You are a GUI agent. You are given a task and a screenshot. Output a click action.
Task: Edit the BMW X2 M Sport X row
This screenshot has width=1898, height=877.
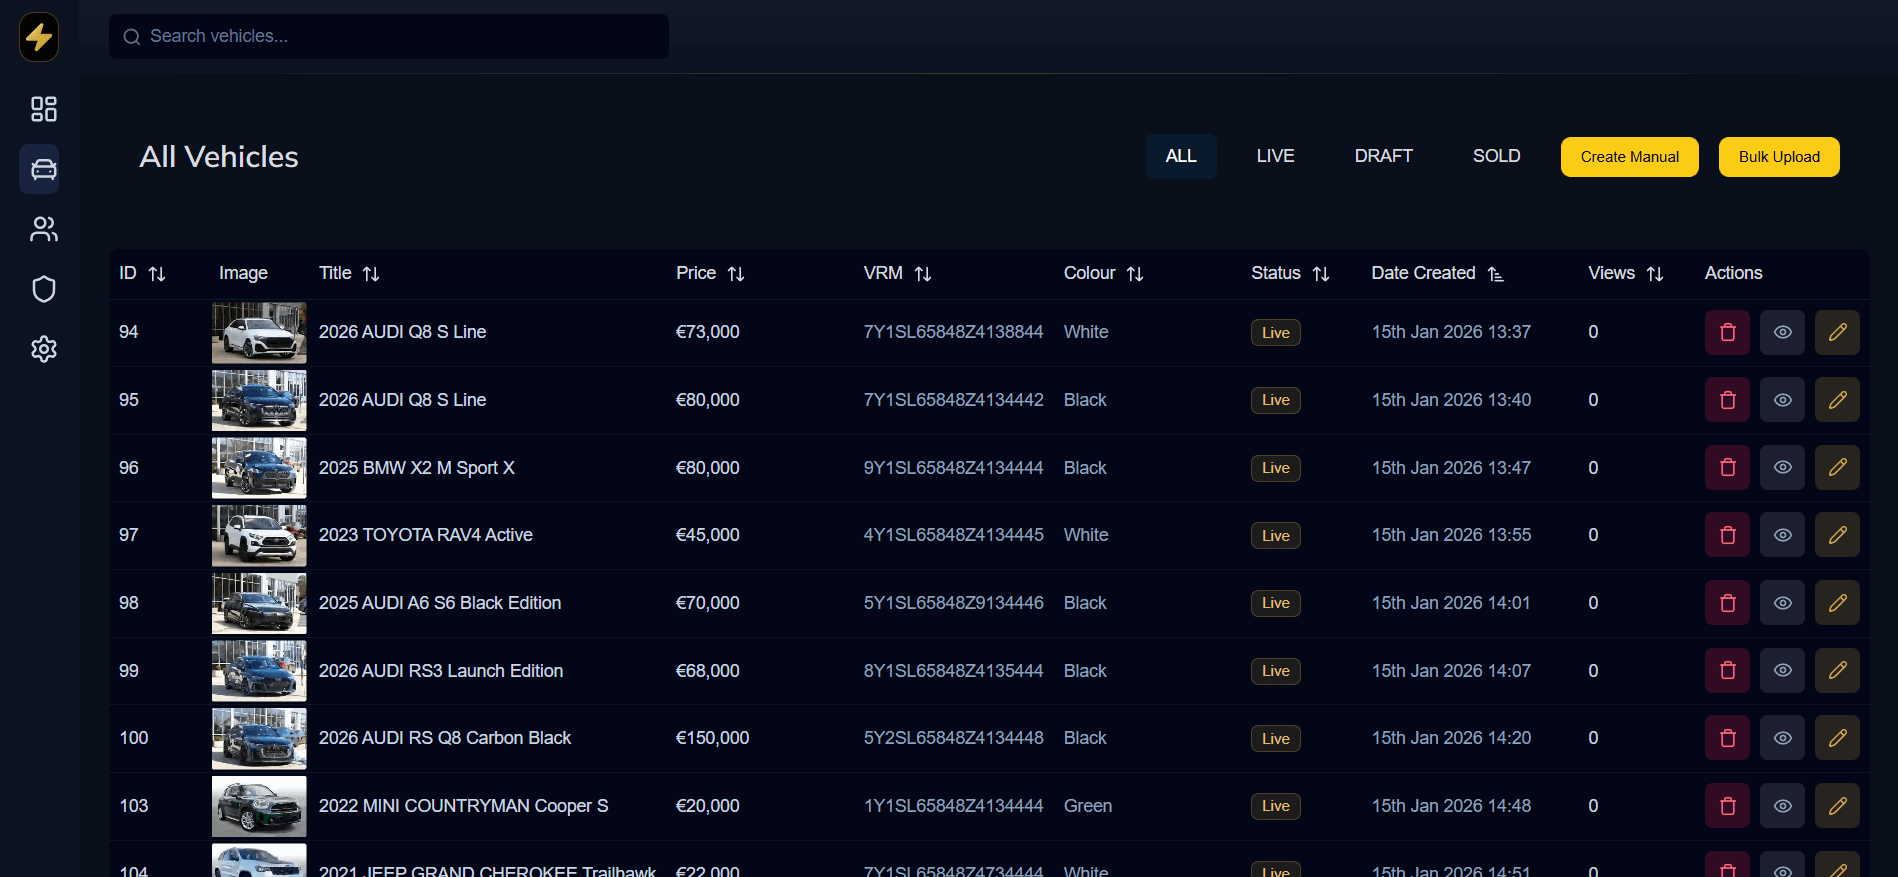(1837, 467)
